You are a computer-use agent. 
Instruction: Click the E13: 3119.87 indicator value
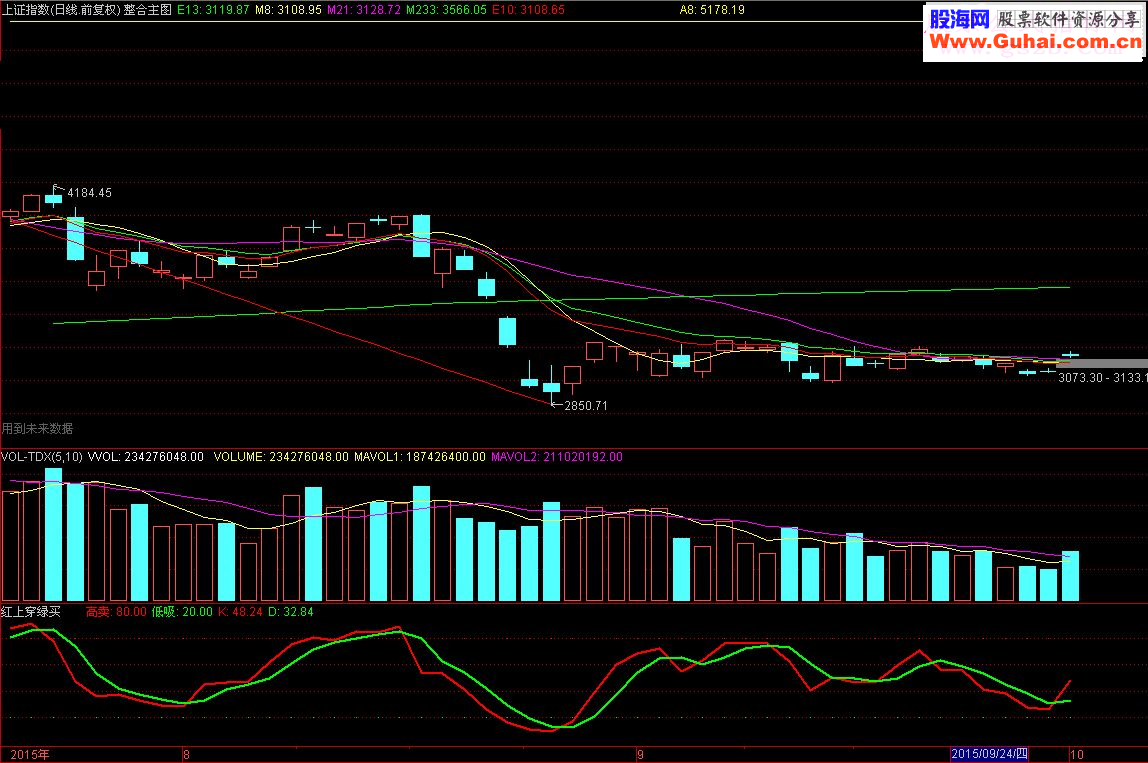click(213, 10)
